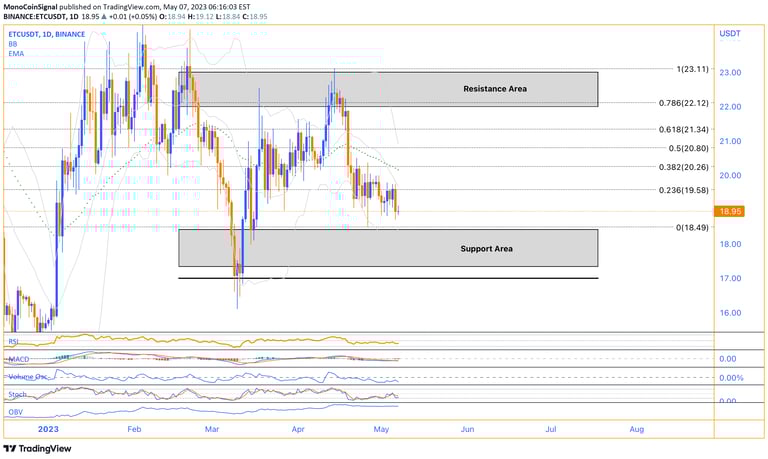The height and width of the screenshot is (459, 768).
Task: Click the TradingView logo at bottom left
Action: [37, 448]
